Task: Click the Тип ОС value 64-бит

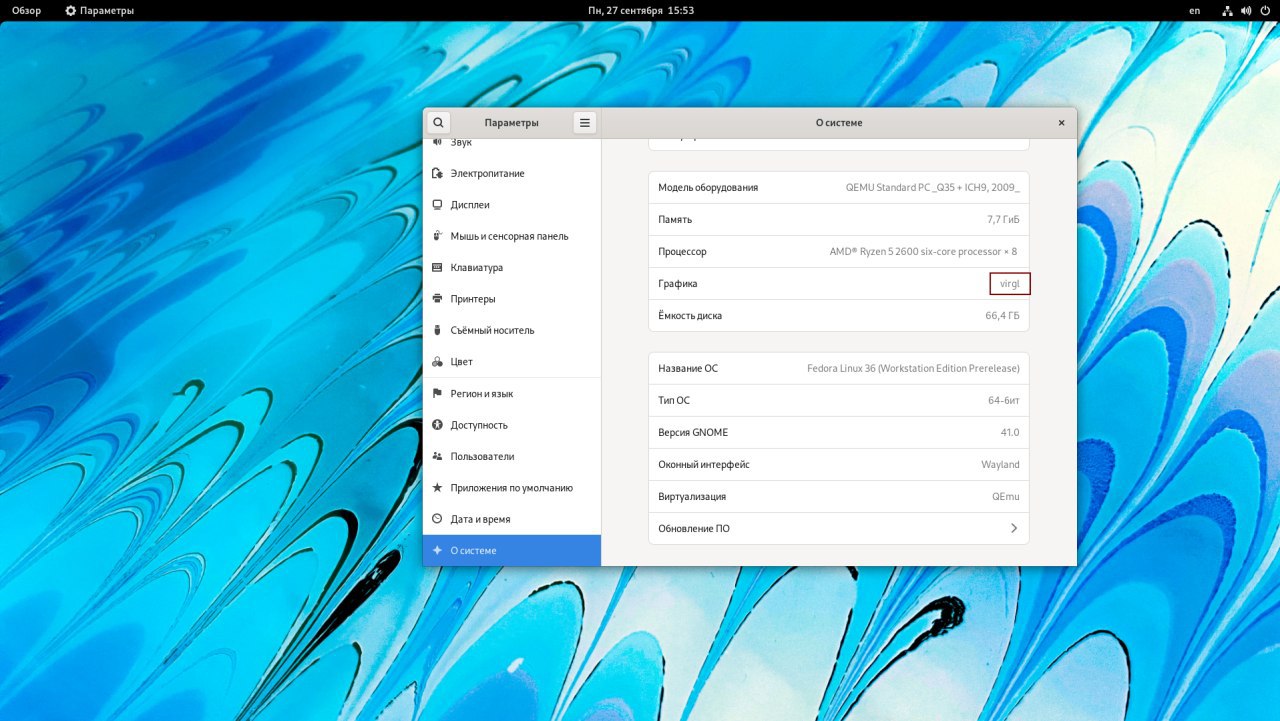Action: pyautogui.click(x=1004, y=401)
